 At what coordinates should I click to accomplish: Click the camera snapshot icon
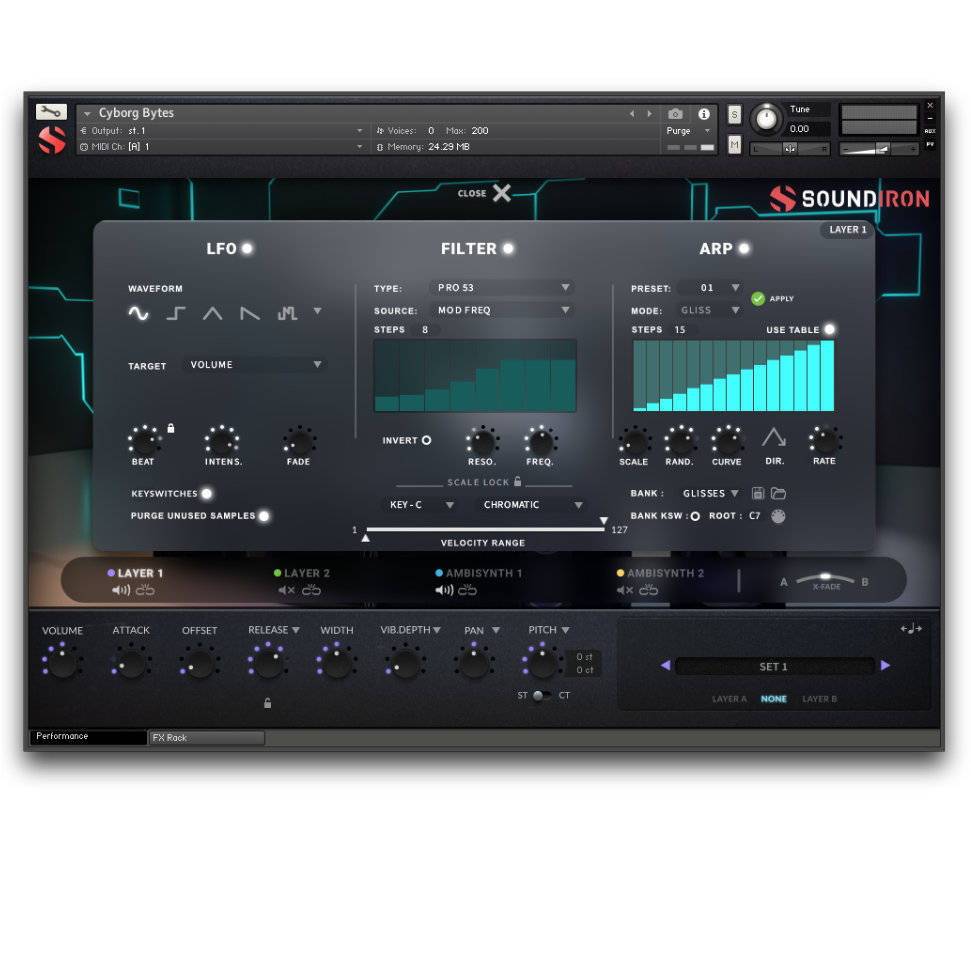pos(675,114)
